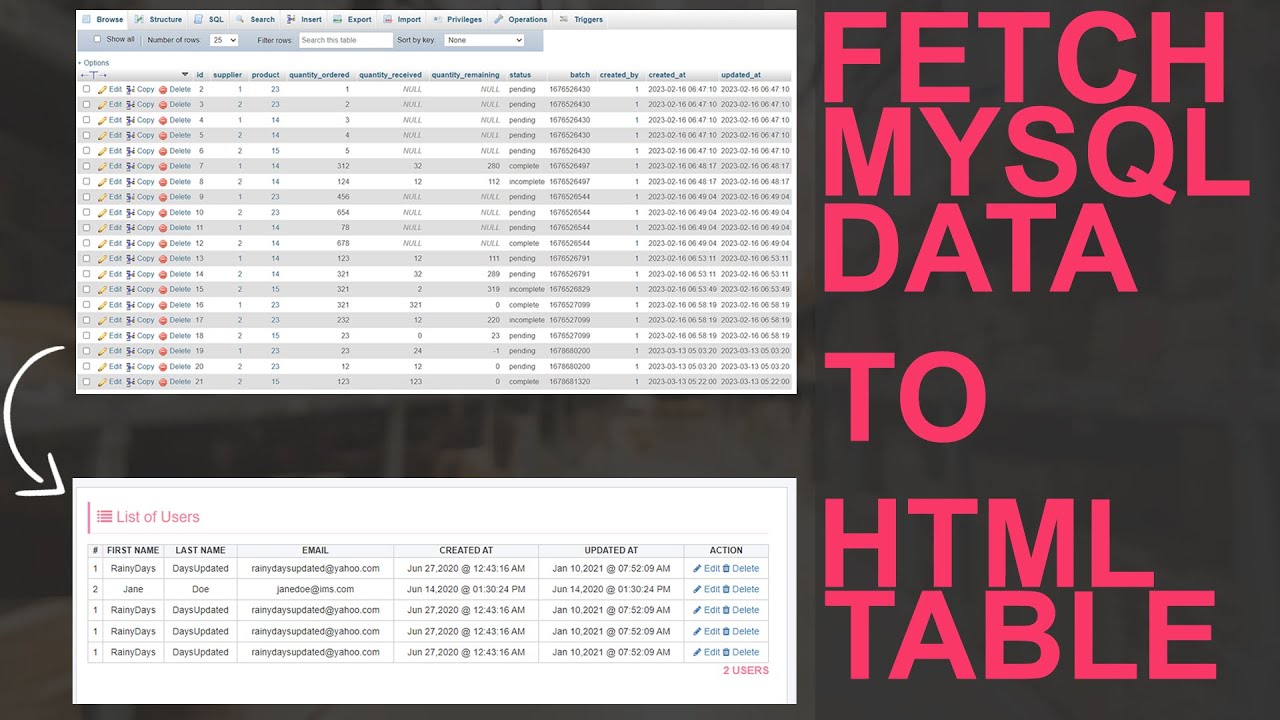
Task: Click the janedoe@ims.com email cell
Action: coord(315,589)
